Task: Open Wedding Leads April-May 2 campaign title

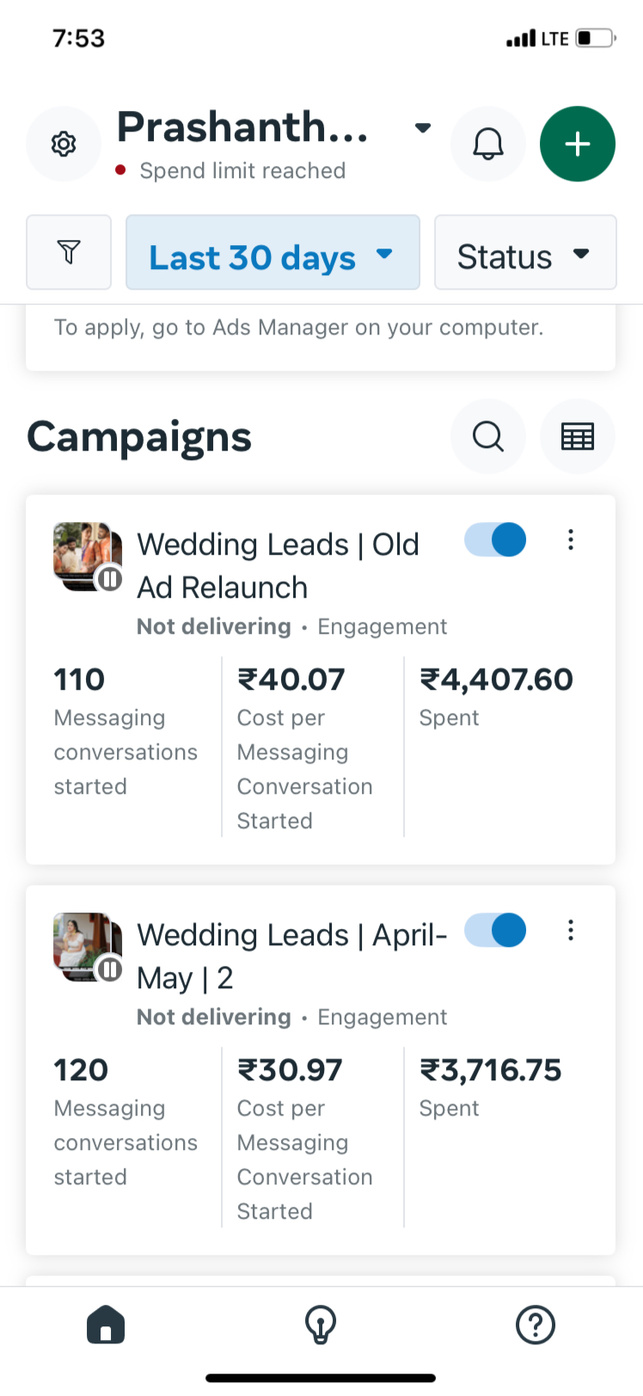Action: click(x=290, y=955)
